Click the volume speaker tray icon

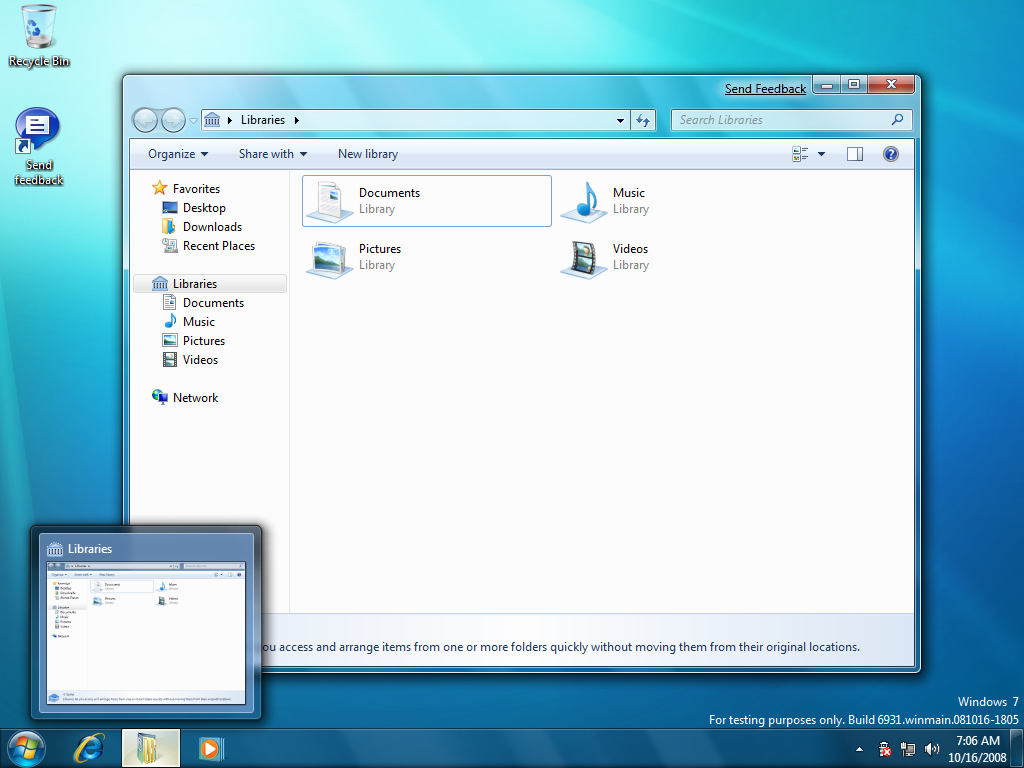click(933, 749)
